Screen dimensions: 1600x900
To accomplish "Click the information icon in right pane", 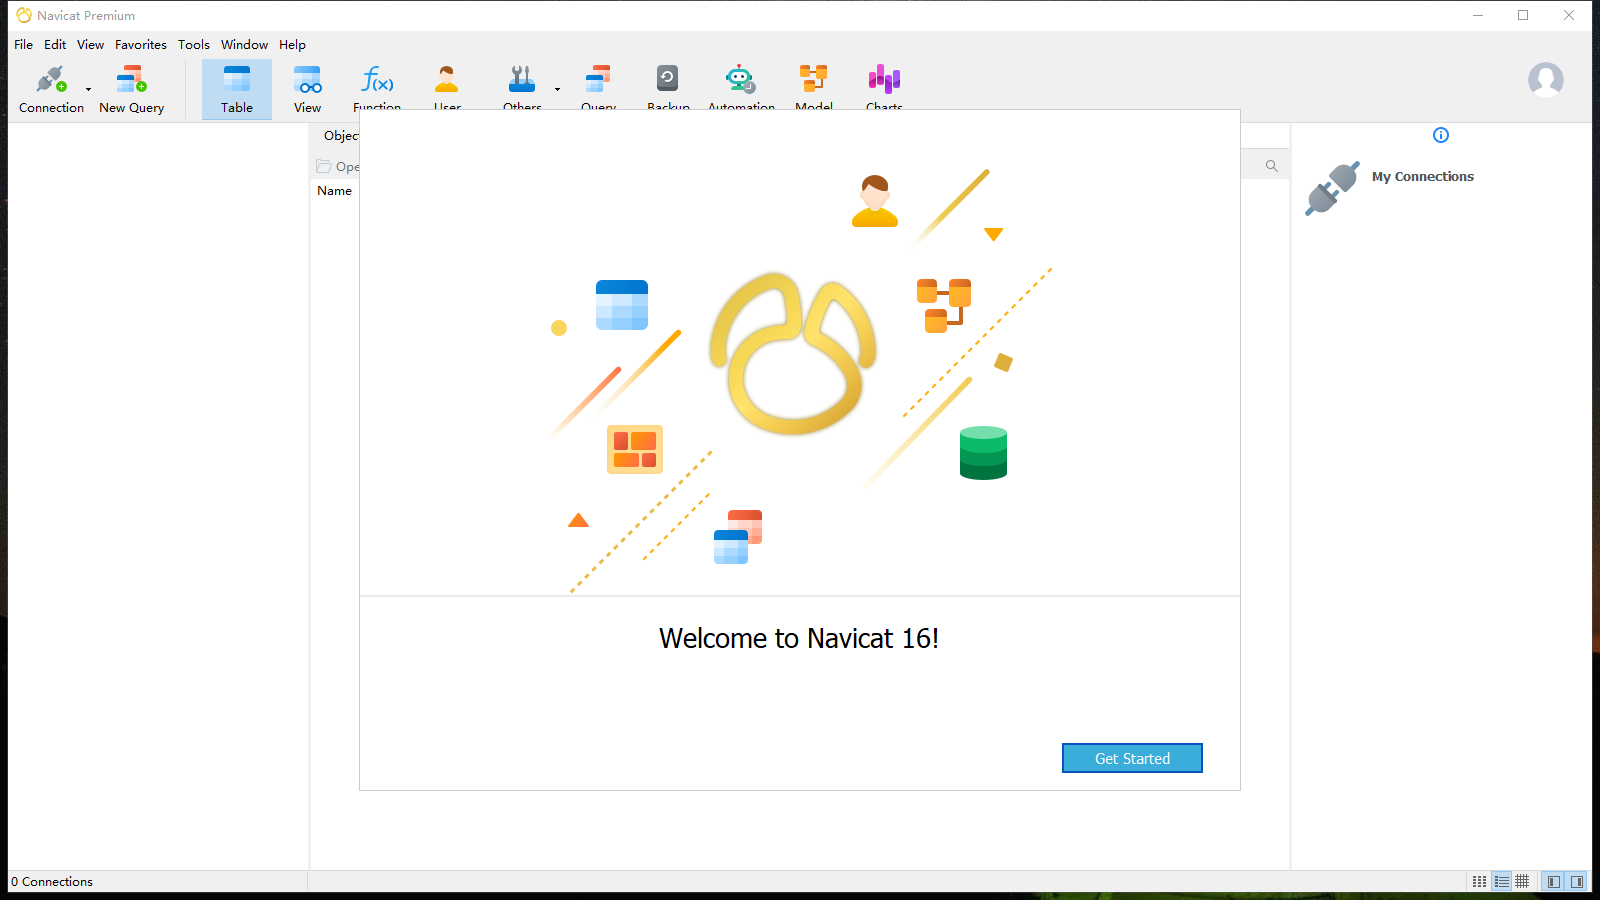I will 1441,135.
